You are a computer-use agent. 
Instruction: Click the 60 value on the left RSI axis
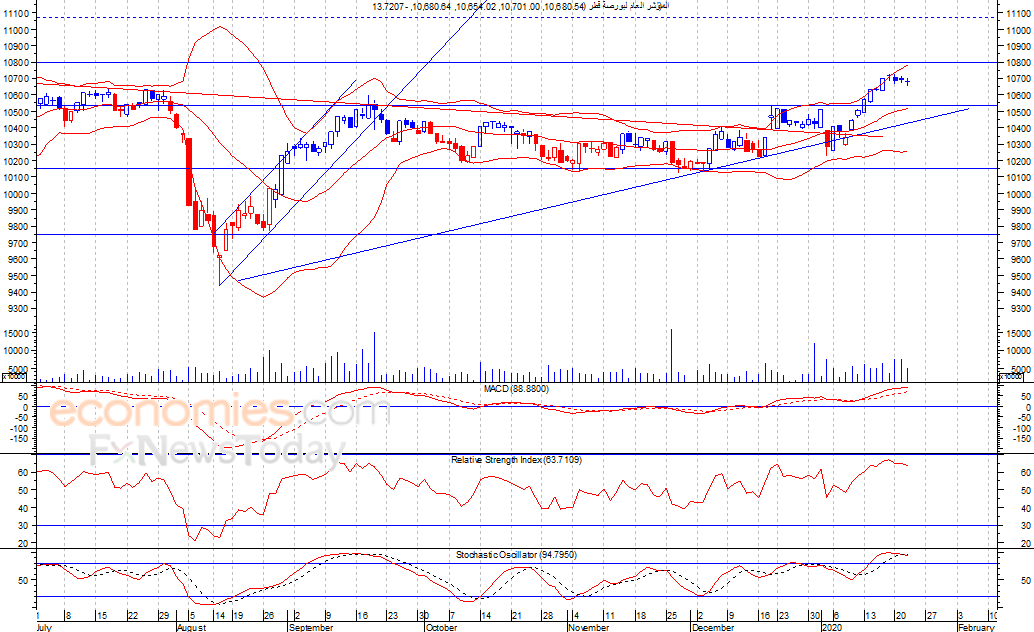(x=22, y=473)
